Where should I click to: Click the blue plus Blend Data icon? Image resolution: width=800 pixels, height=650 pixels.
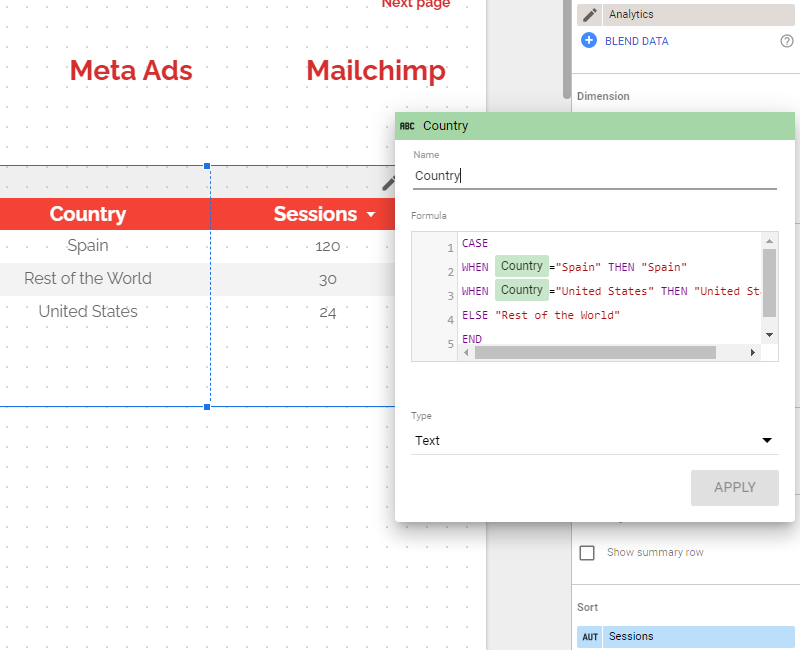(589, 40)
